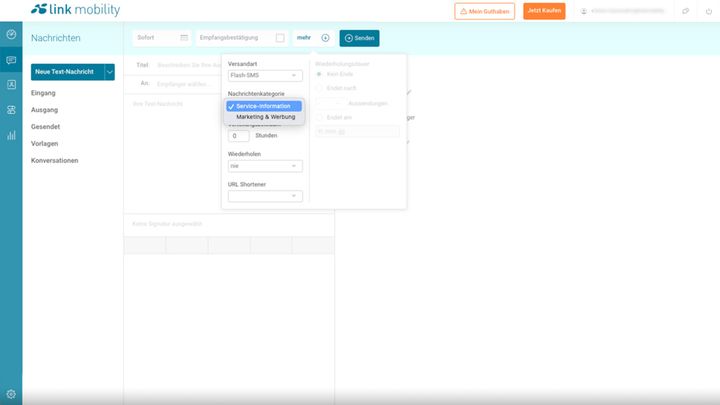Click the speech bubble icon in header
Screen dimensions: 720x405
[685, 11]
